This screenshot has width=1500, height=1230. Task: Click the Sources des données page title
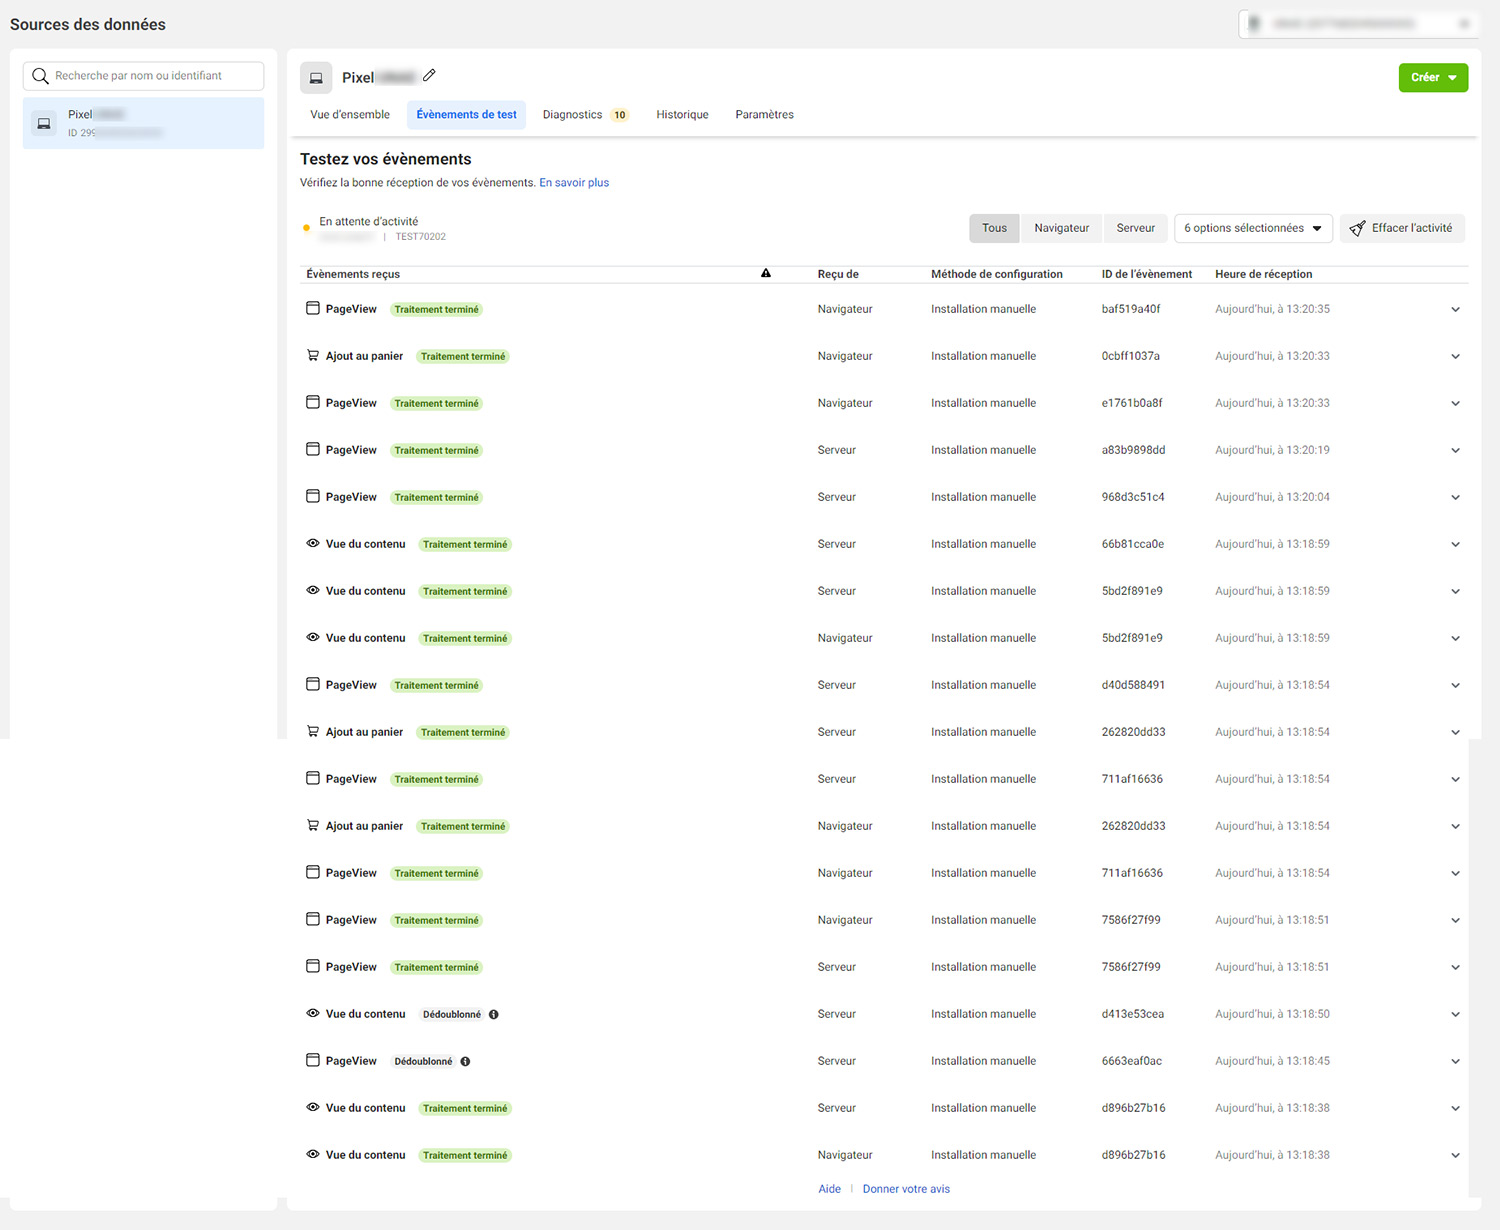click(88, 24)
